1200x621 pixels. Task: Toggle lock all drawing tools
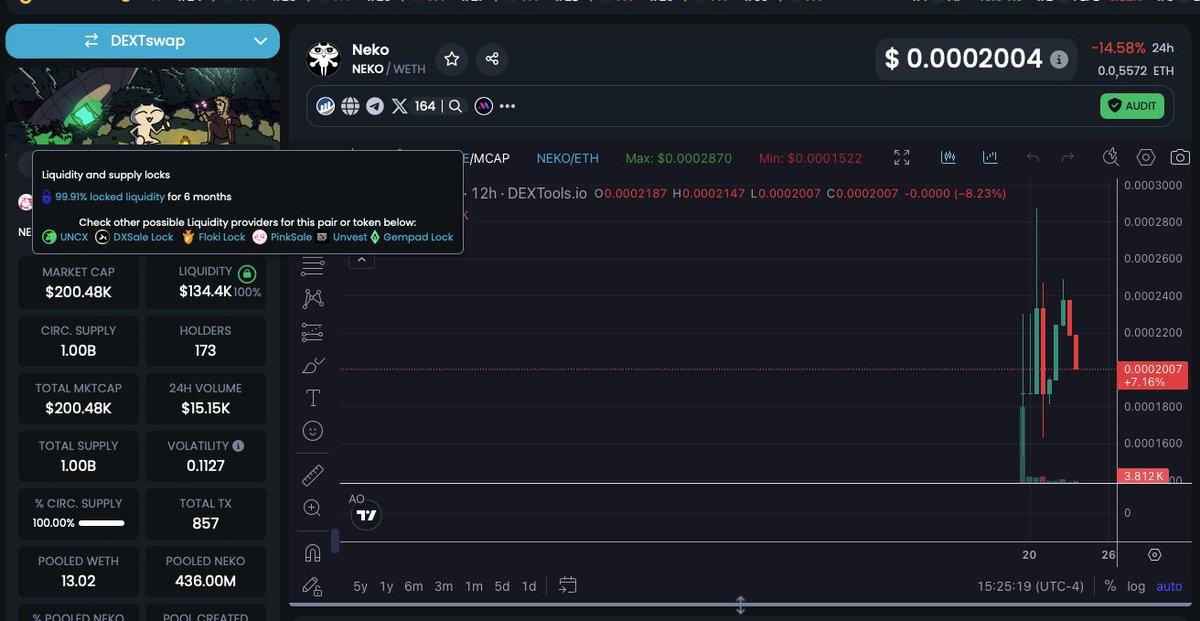point(313,586)
